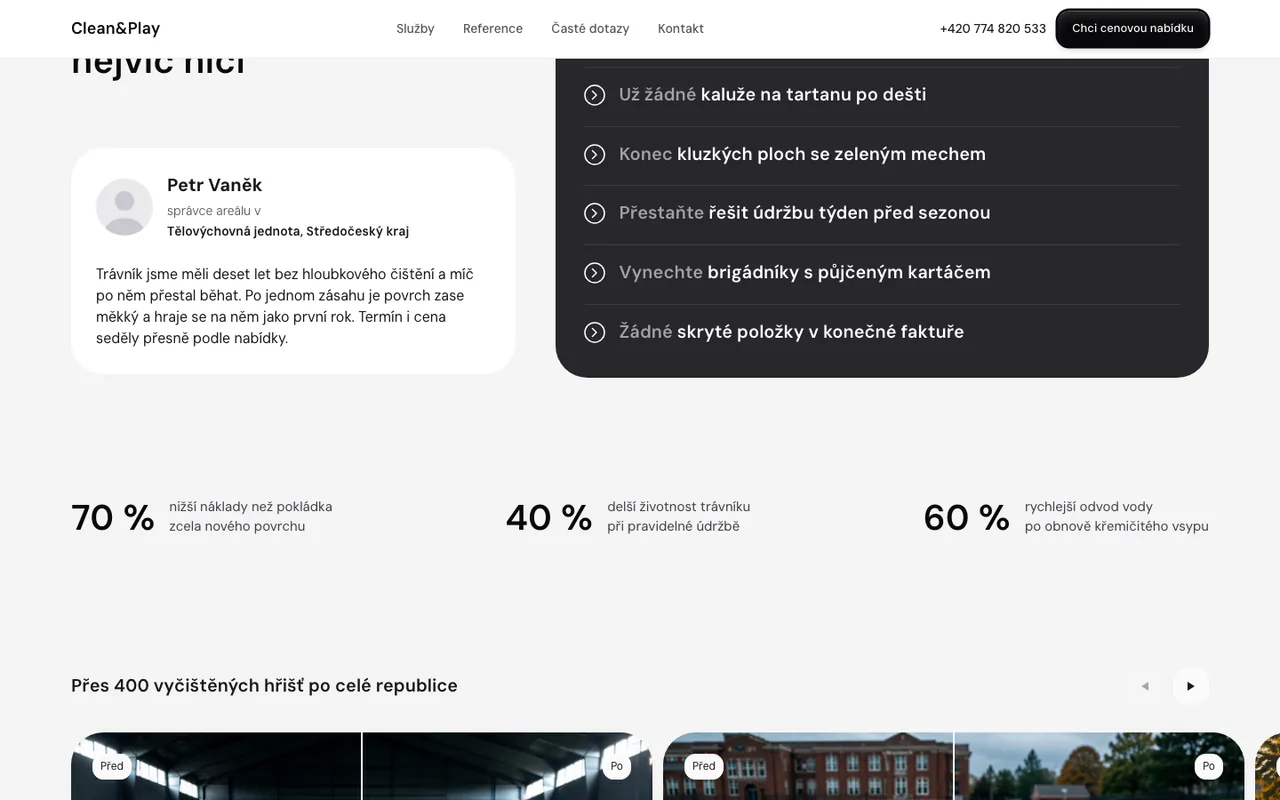The width and height of the screenshot is (1280, 800).
Task: Click the "Před" label on the school photo
Action: coord(704,766)
